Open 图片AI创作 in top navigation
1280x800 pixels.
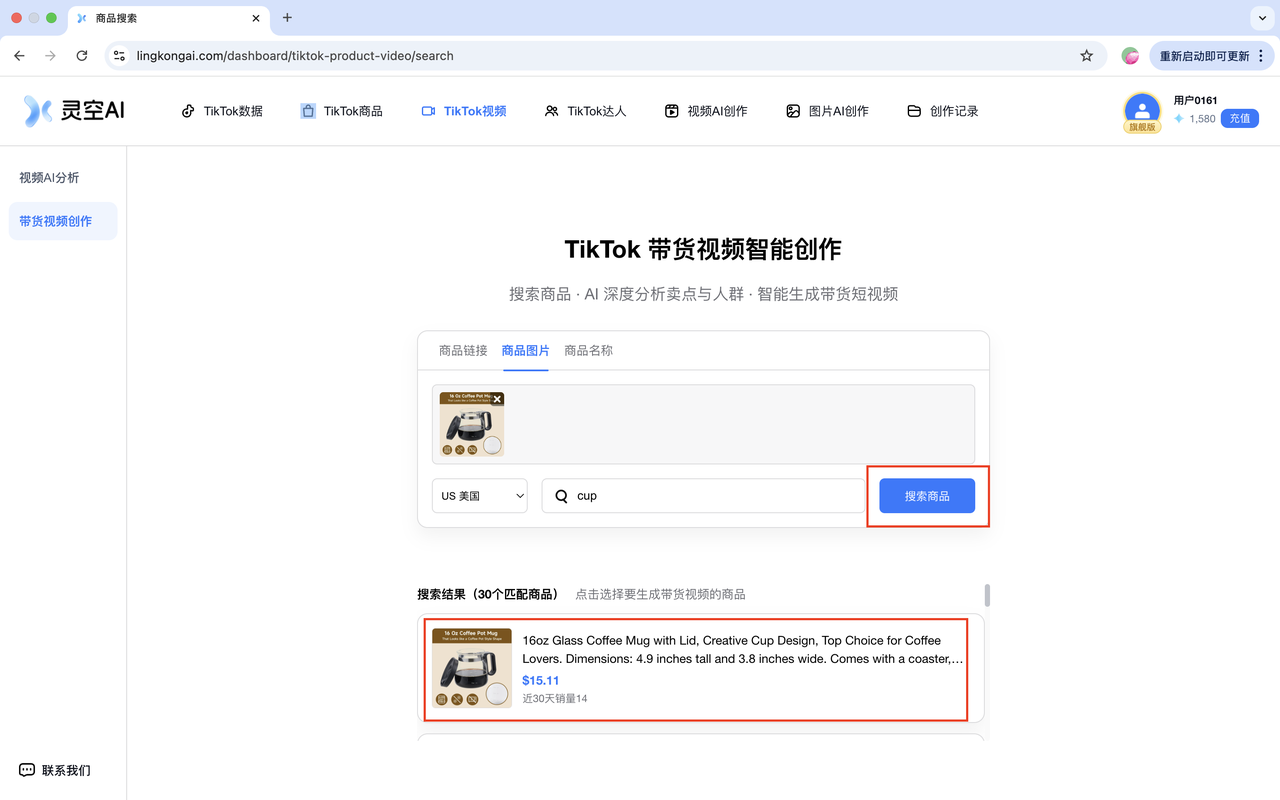(x=827, y=111)
